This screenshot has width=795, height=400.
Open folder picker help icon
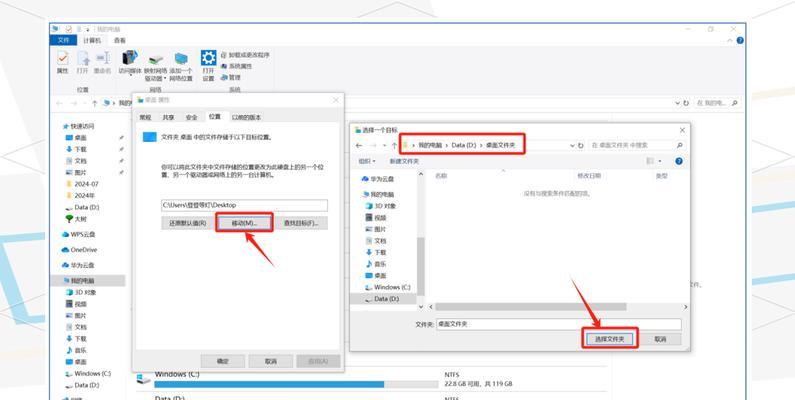(679, 161)
